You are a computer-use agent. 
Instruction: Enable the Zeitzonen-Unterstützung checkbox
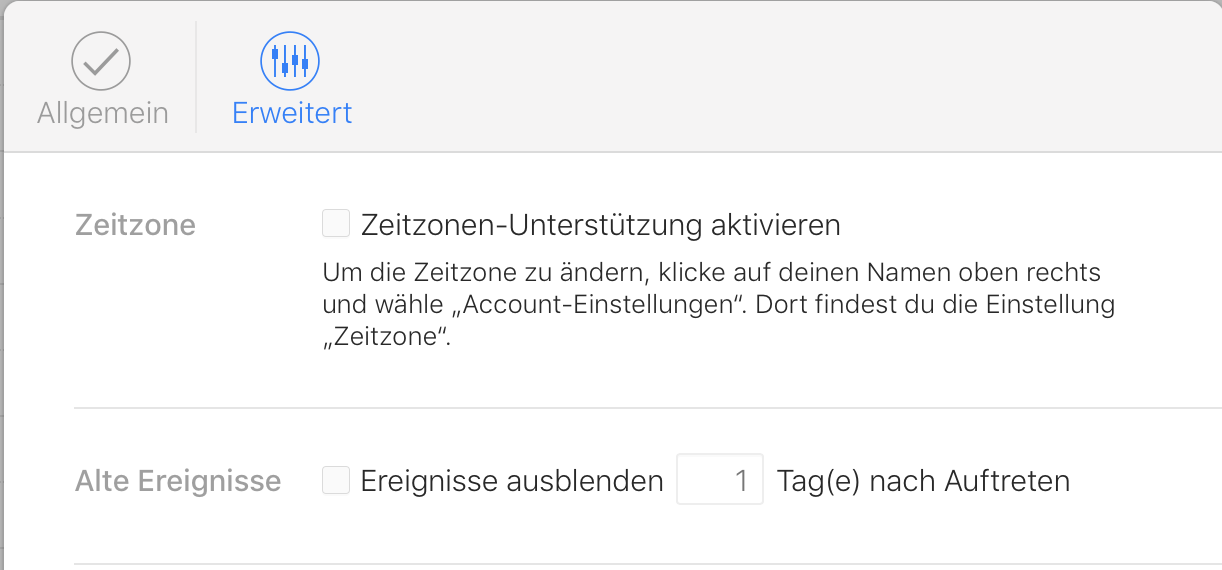click(336, 224)
